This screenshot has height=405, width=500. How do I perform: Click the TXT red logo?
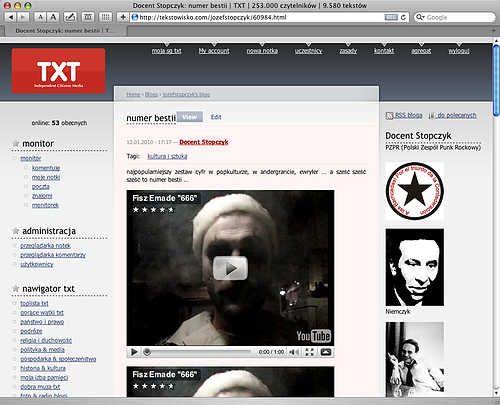point(58,71)
